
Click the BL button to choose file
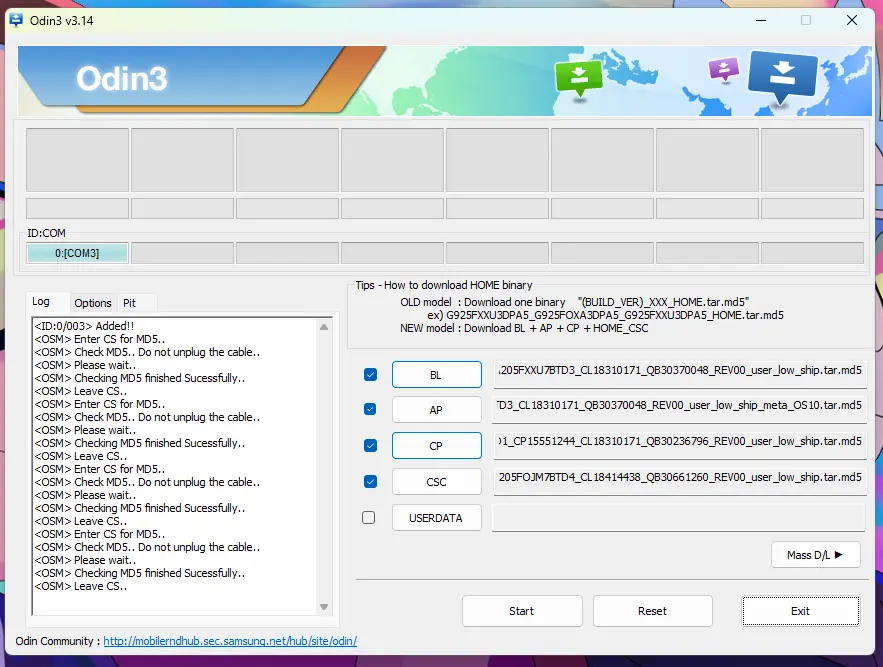click(436, 375)
